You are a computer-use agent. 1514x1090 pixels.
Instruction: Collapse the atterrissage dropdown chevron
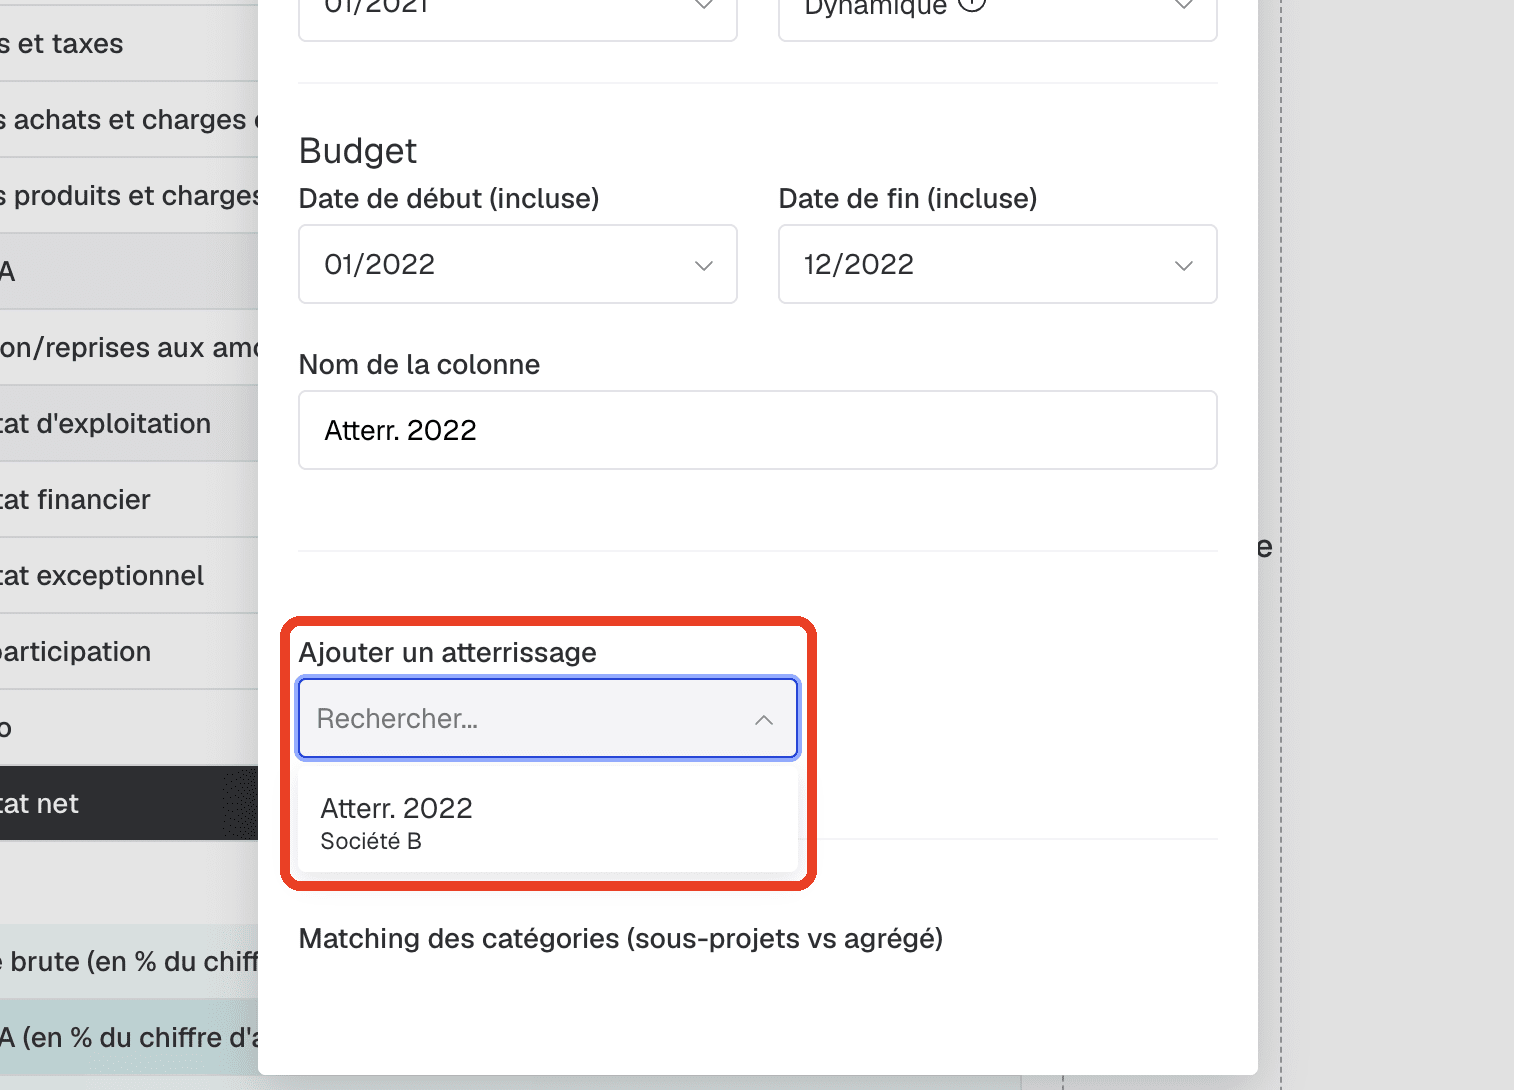coord(764,720)
